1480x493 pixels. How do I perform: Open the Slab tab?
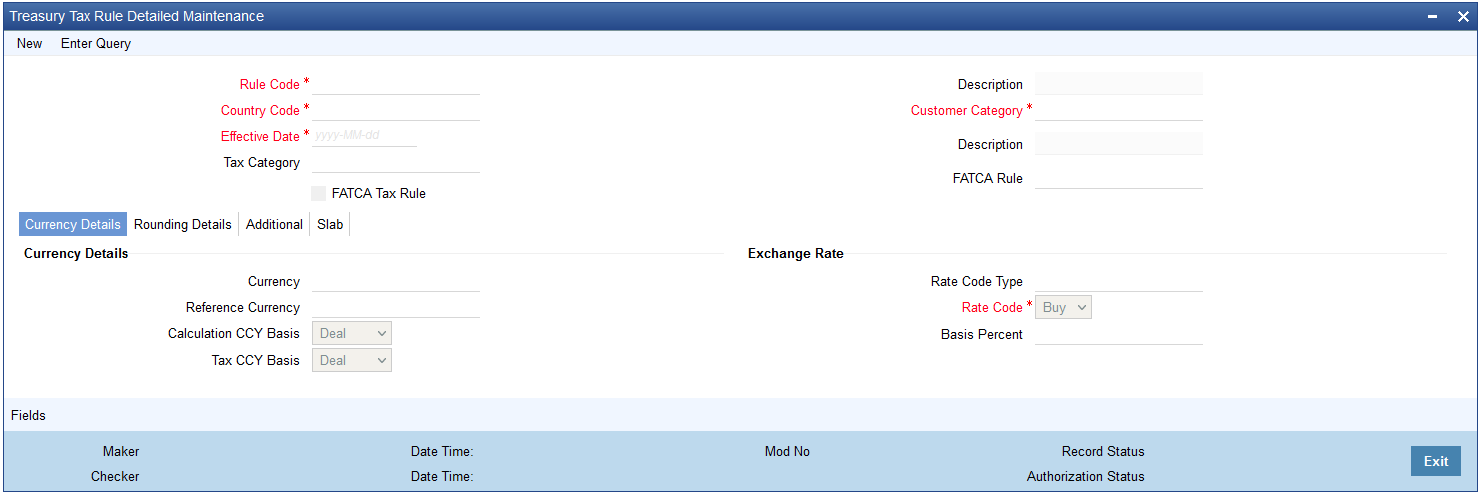point(330,224)
